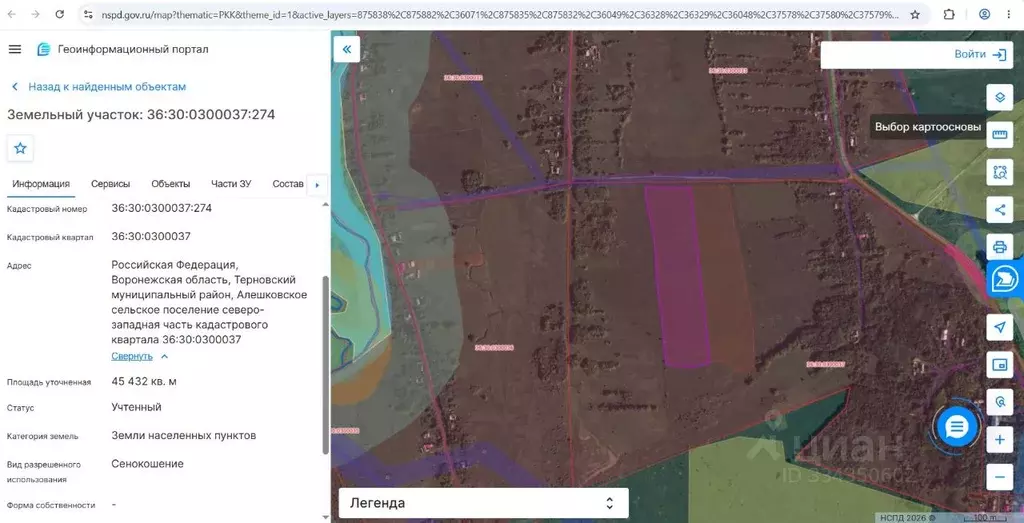
Task: Go back in the browser
Action: 12,14
